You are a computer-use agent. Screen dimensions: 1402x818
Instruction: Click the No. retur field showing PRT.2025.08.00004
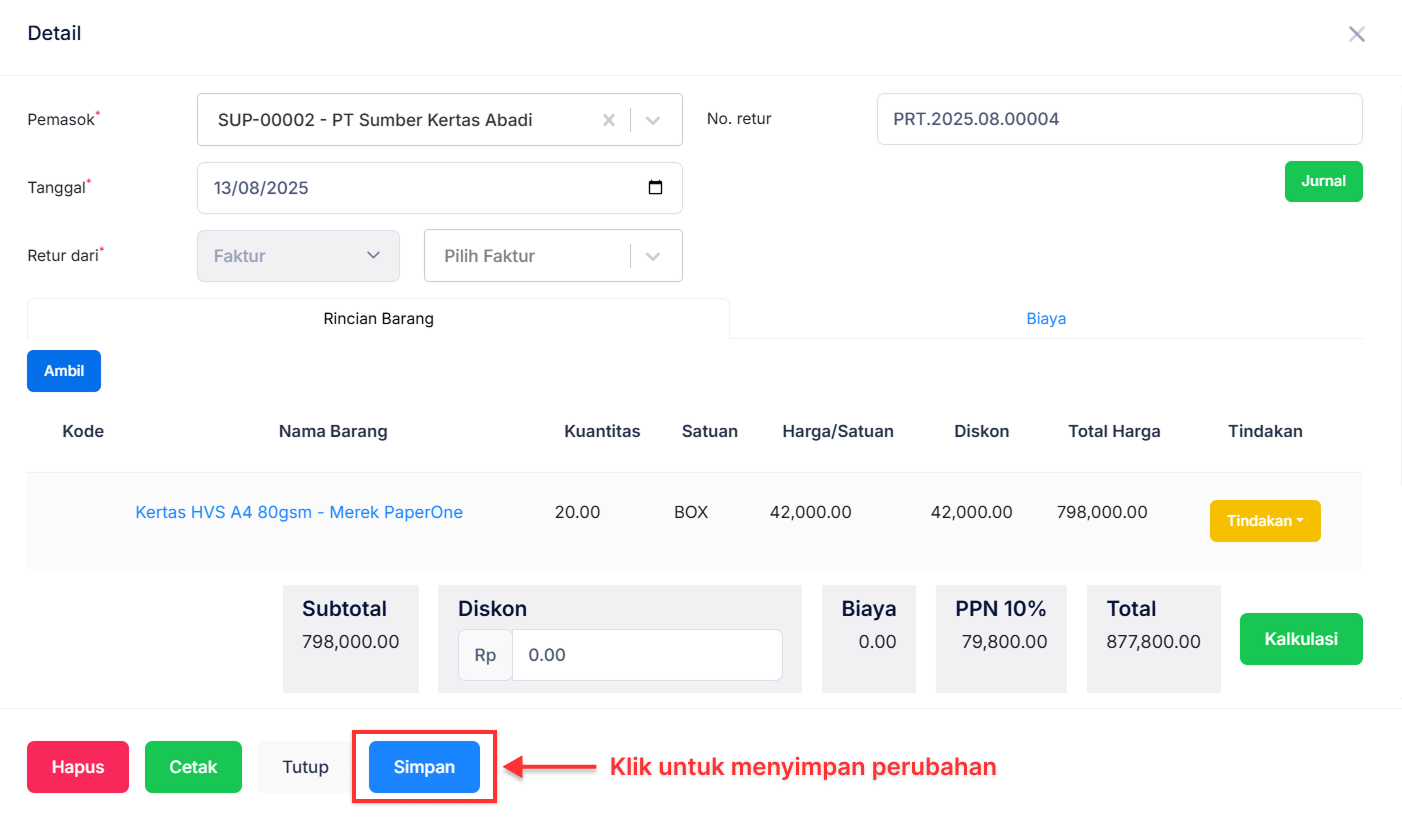(1119, 119)
